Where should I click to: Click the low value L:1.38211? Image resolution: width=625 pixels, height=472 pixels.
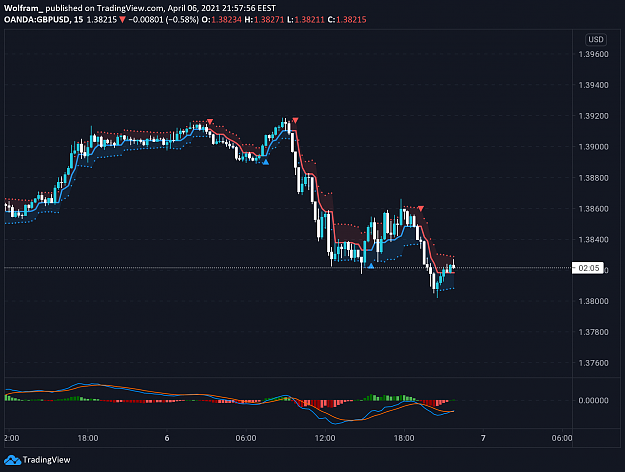[306, 20]
